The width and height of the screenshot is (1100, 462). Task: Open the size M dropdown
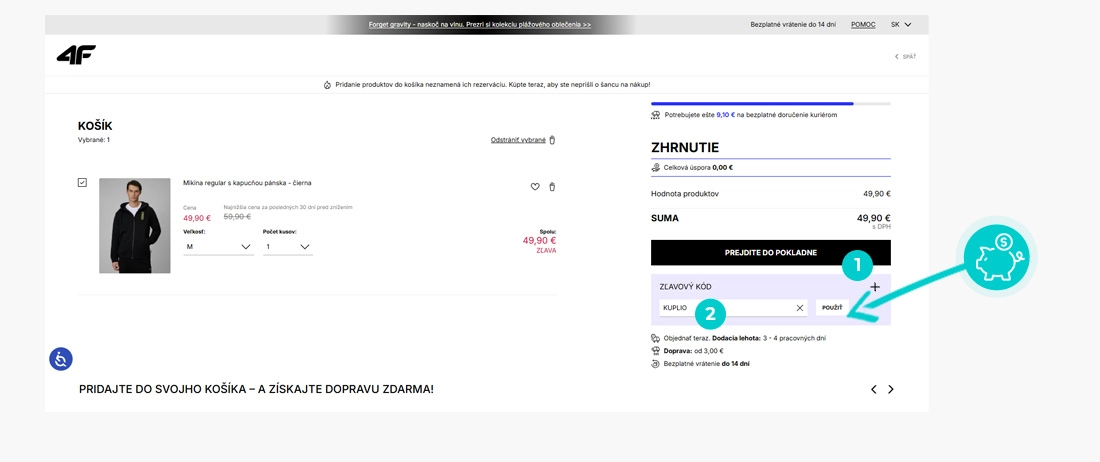218,247
